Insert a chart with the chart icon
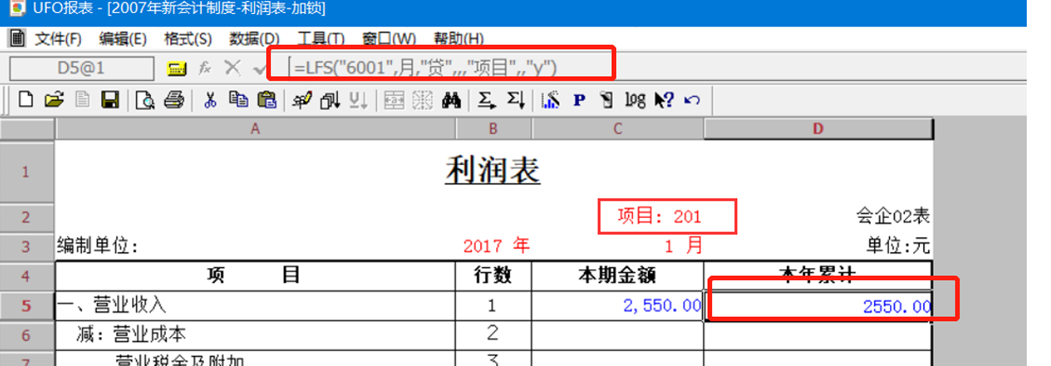1051x366 pixels. click(x=550, y=101)
